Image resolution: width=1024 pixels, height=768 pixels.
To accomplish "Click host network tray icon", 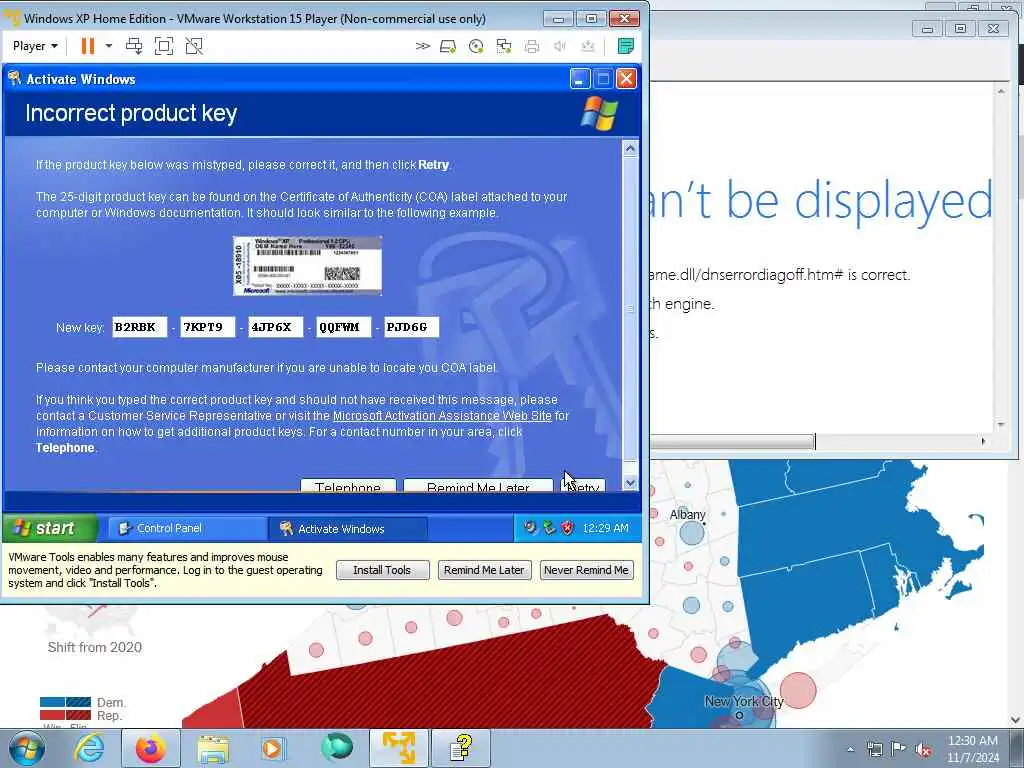I will 874,749.
